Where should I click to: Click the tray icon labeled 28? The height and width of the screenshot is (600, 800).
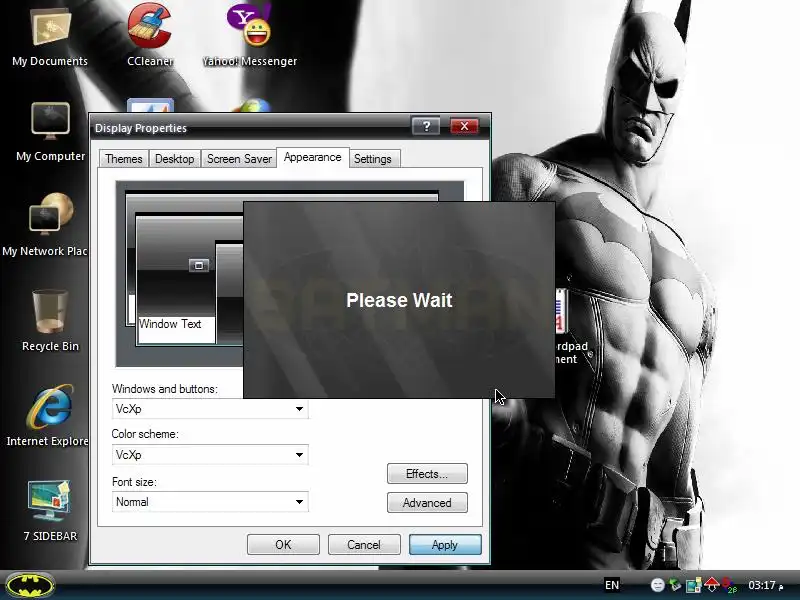coord(729,585)
